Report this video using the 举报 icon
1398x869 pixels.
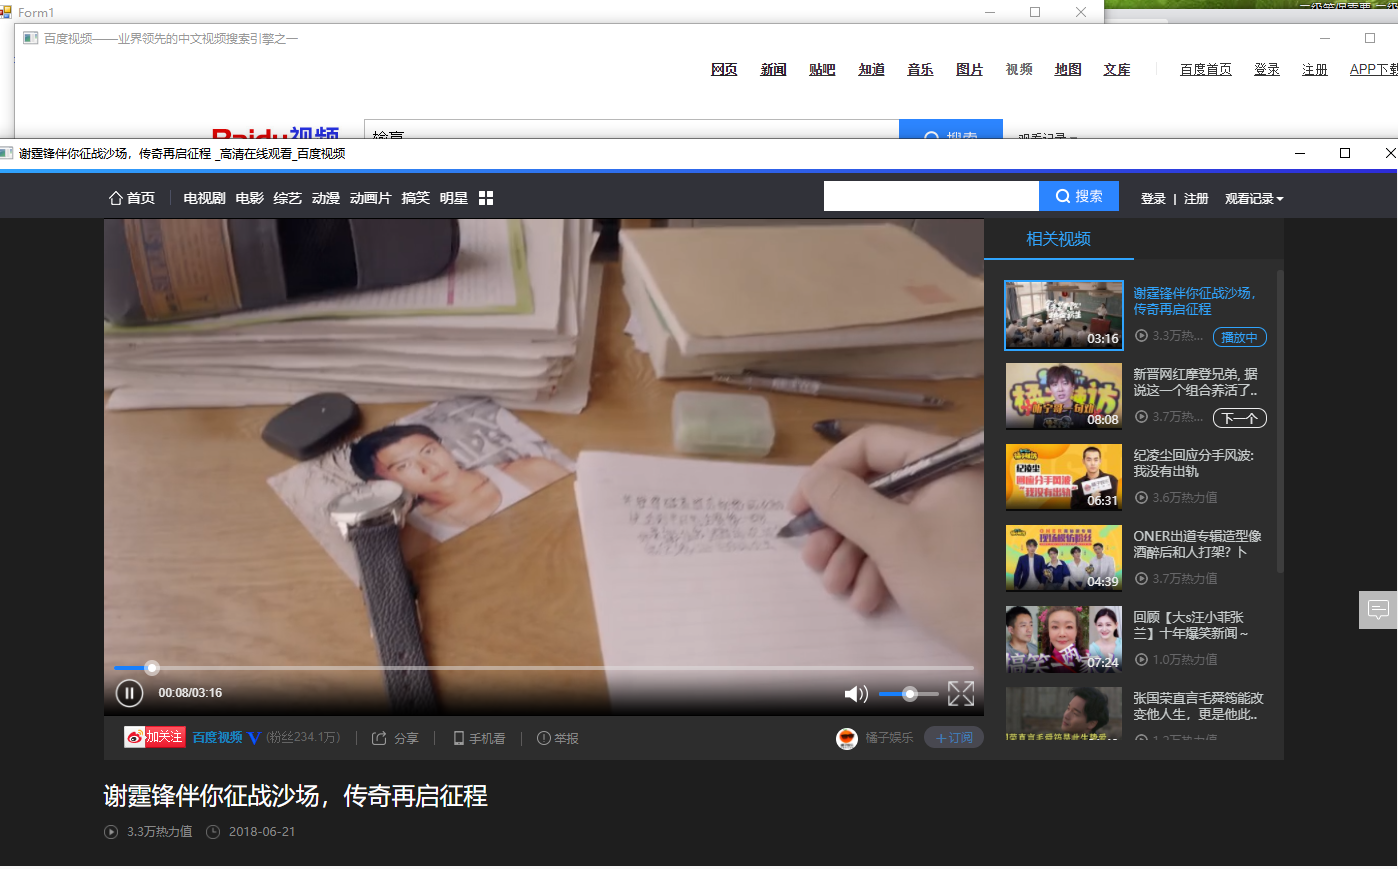[x=541, y=738]
